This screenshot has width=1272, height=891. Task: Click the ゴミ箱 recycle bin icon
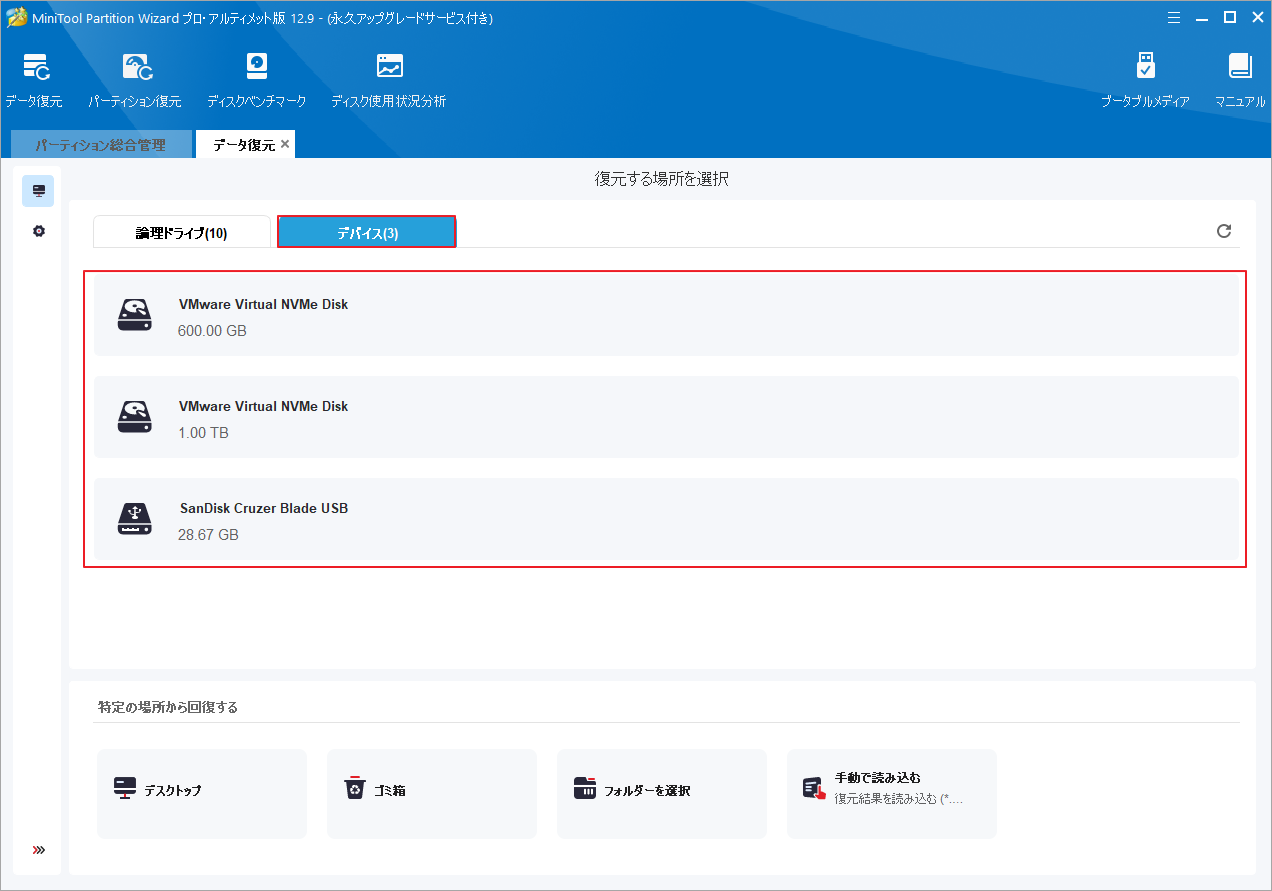pyautogui.click(x=355, y=789)
